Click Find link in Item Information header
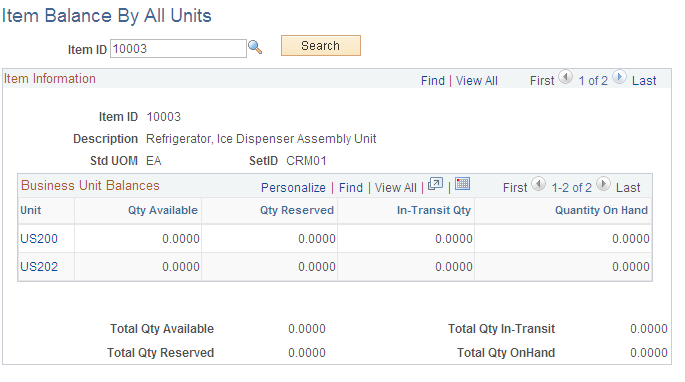 [x=432, y=81]
